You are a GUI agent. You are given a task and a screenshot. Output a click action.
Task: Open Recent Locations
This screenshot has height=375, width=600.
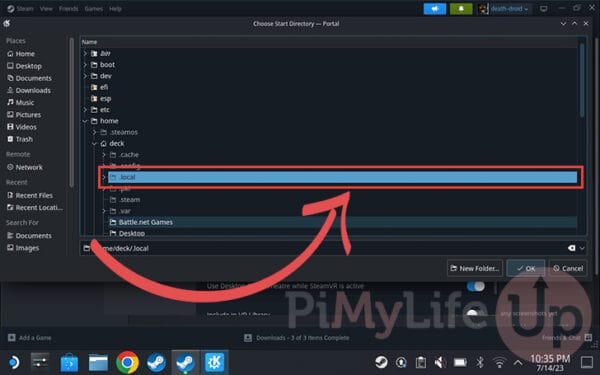coord(35,208)
